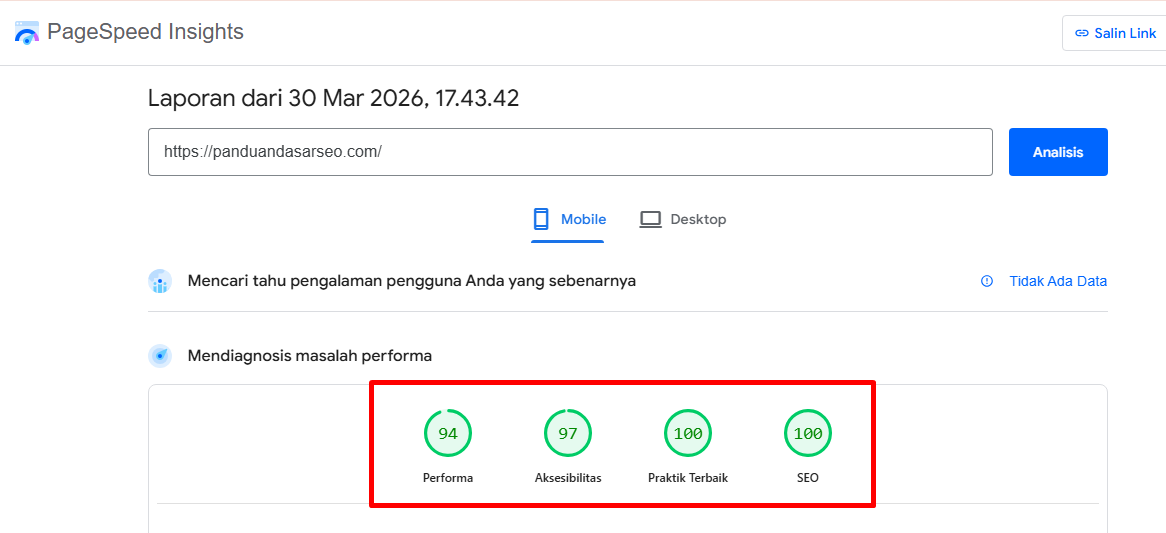
Task: Select the Praktik Terbaik score gauge 100
Action: 688,433
